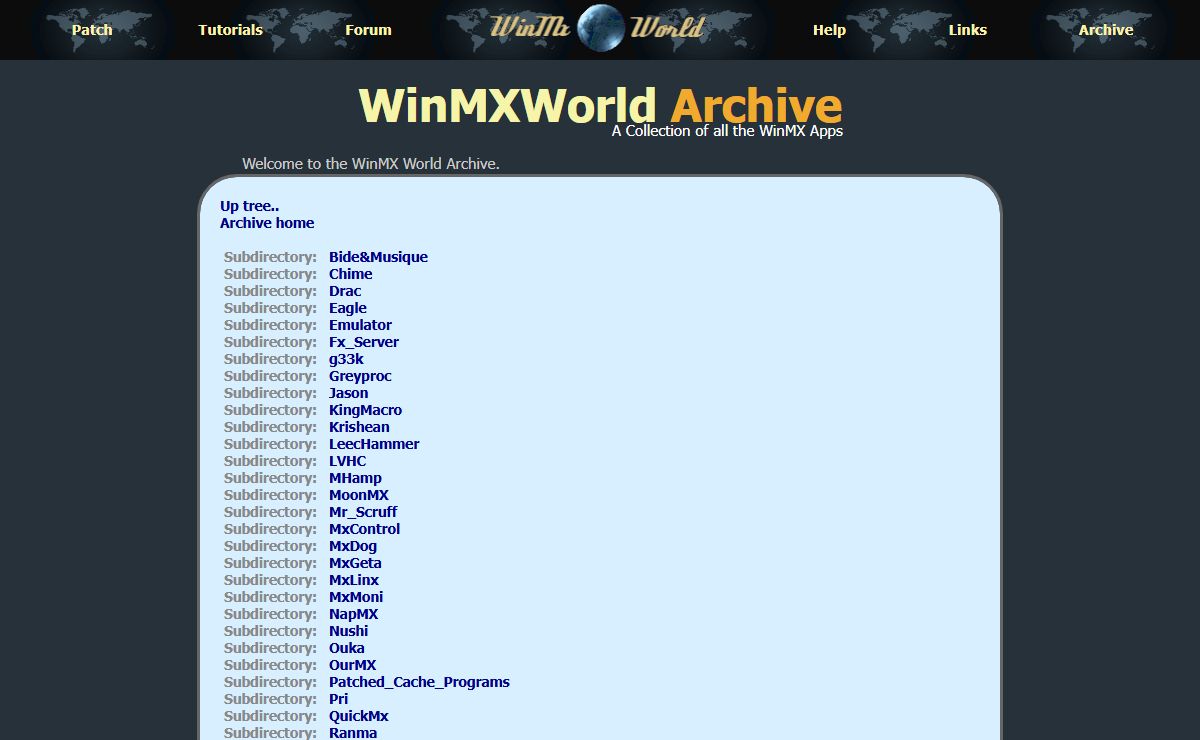Open the MxMoni subdirectory
This screenshot has height=740, width=1200.
pos(356,597)
